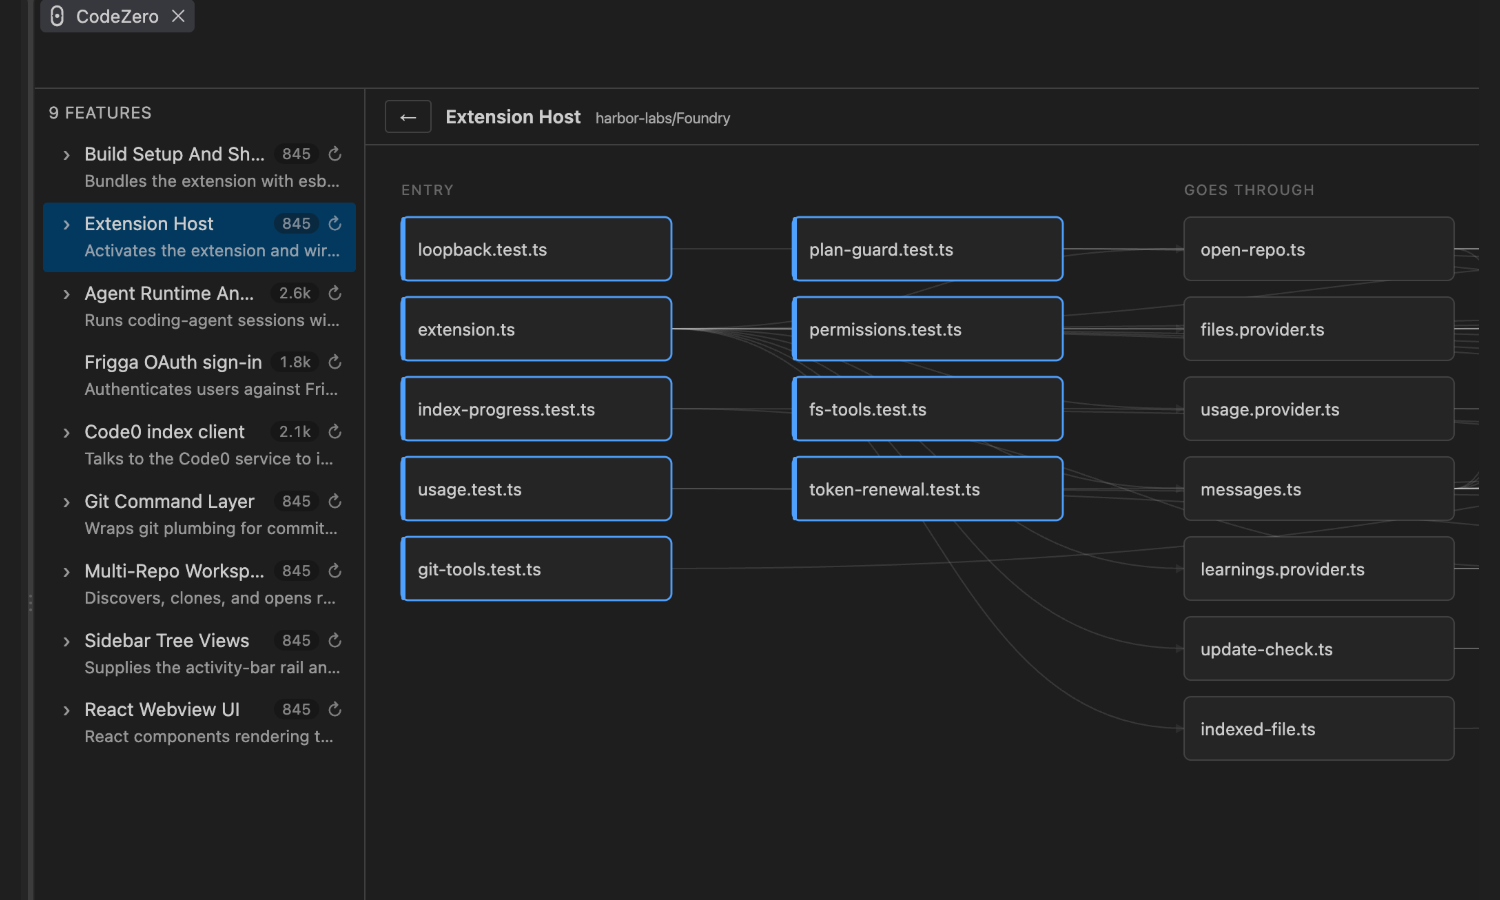The height and width of the screenshot is (900, 1500).
Task: Open the learnings.provider.ts node
Action: [x=1319, y=569]
